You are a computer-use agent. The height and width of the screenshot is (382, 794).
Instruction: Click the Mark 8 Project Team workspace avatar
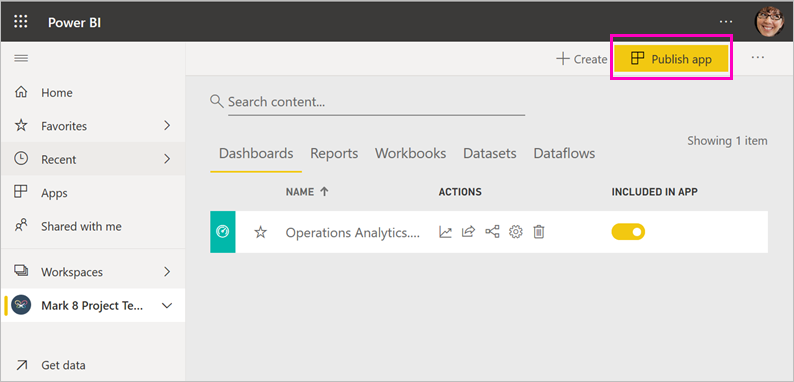(21, 305)
